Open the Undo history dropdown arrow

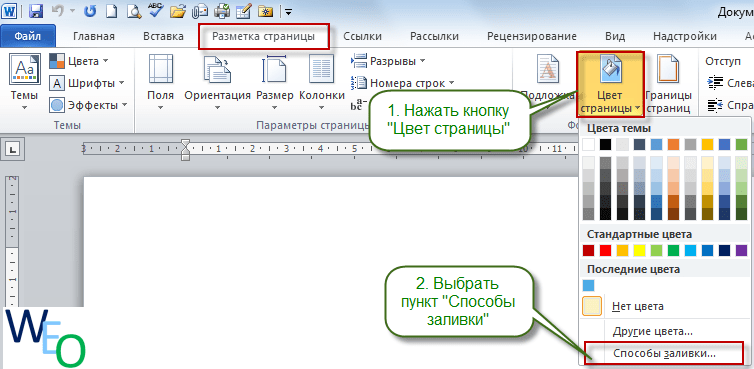[x=72, y=11]
